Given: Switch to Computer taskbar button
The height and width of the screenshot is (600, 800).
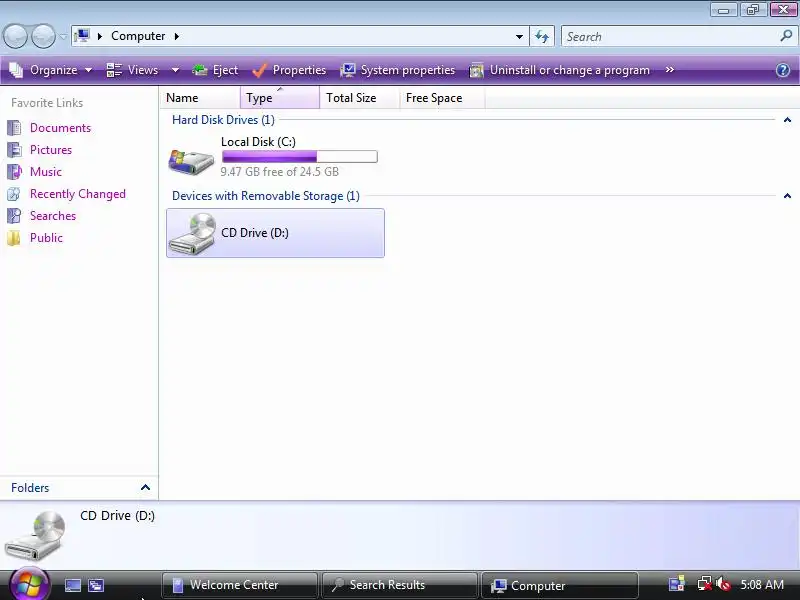Looking at the screenshot, I should pos(560,585).
